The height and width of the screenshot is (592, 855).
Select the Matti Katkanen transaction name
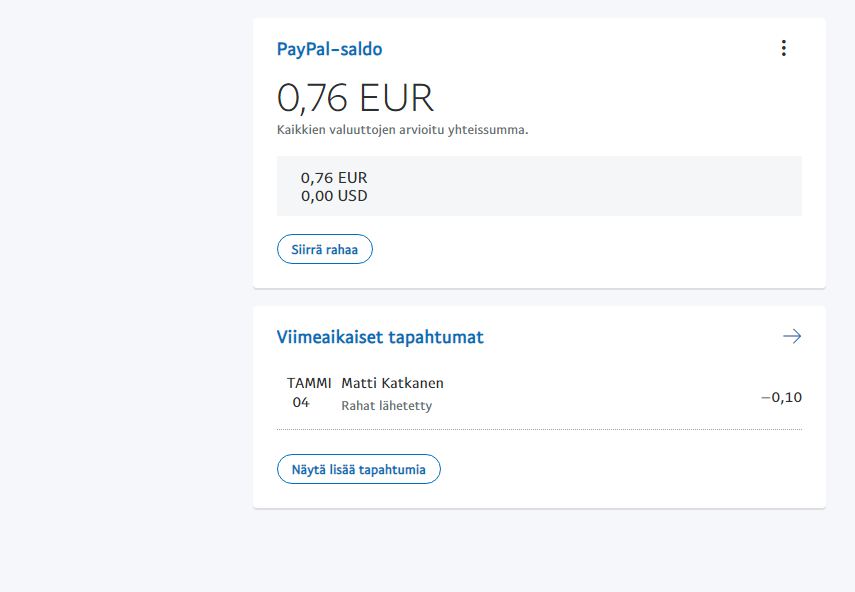[392, 383]
